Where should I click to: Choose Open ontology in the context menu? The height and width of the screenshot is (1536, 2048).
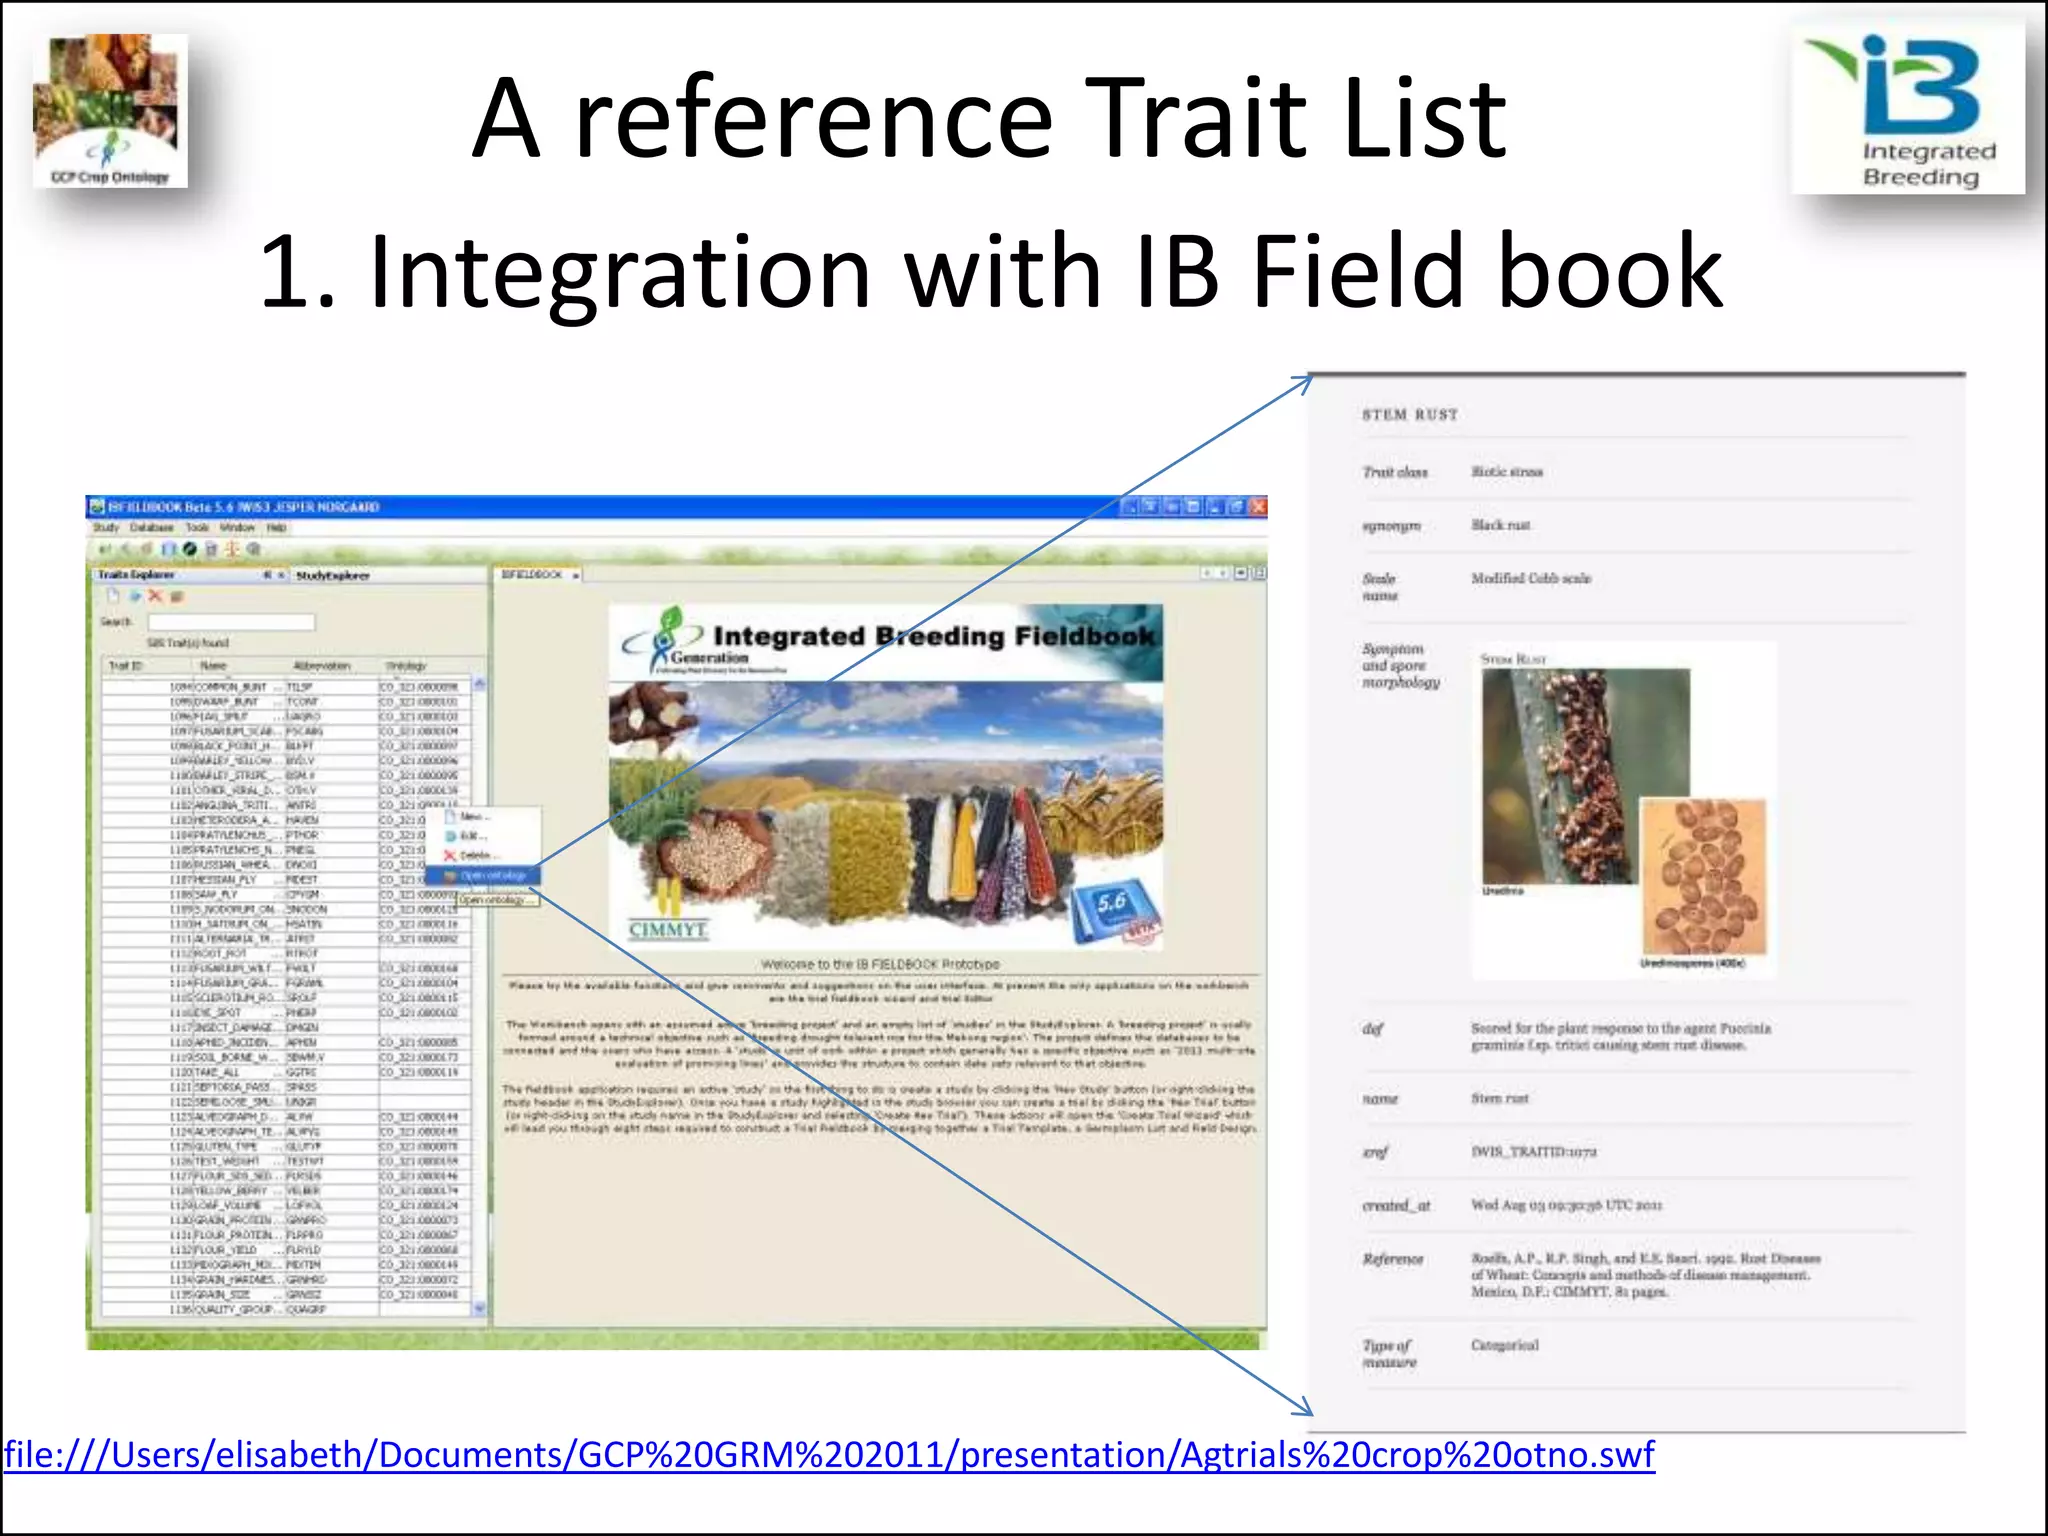point(484,876)
